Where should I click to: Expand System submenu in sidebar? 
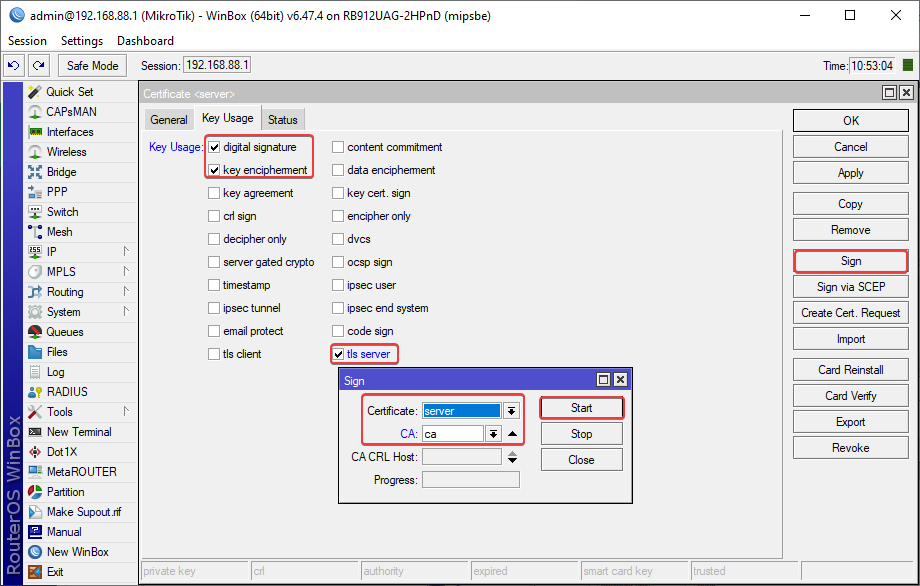pos(126,311)
